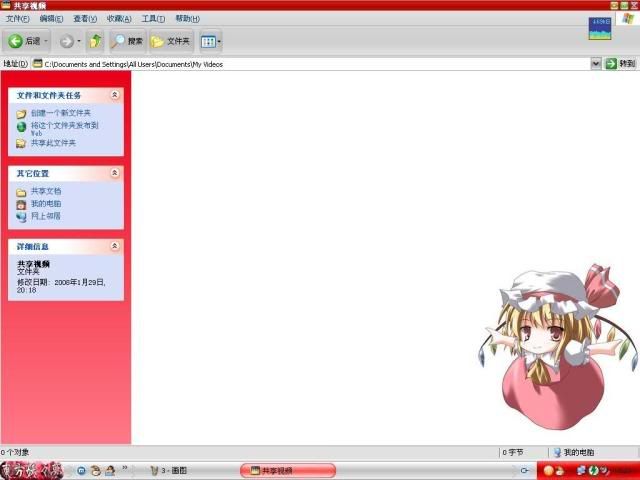Click 创建一个新文件夹 link

[61, 113]
